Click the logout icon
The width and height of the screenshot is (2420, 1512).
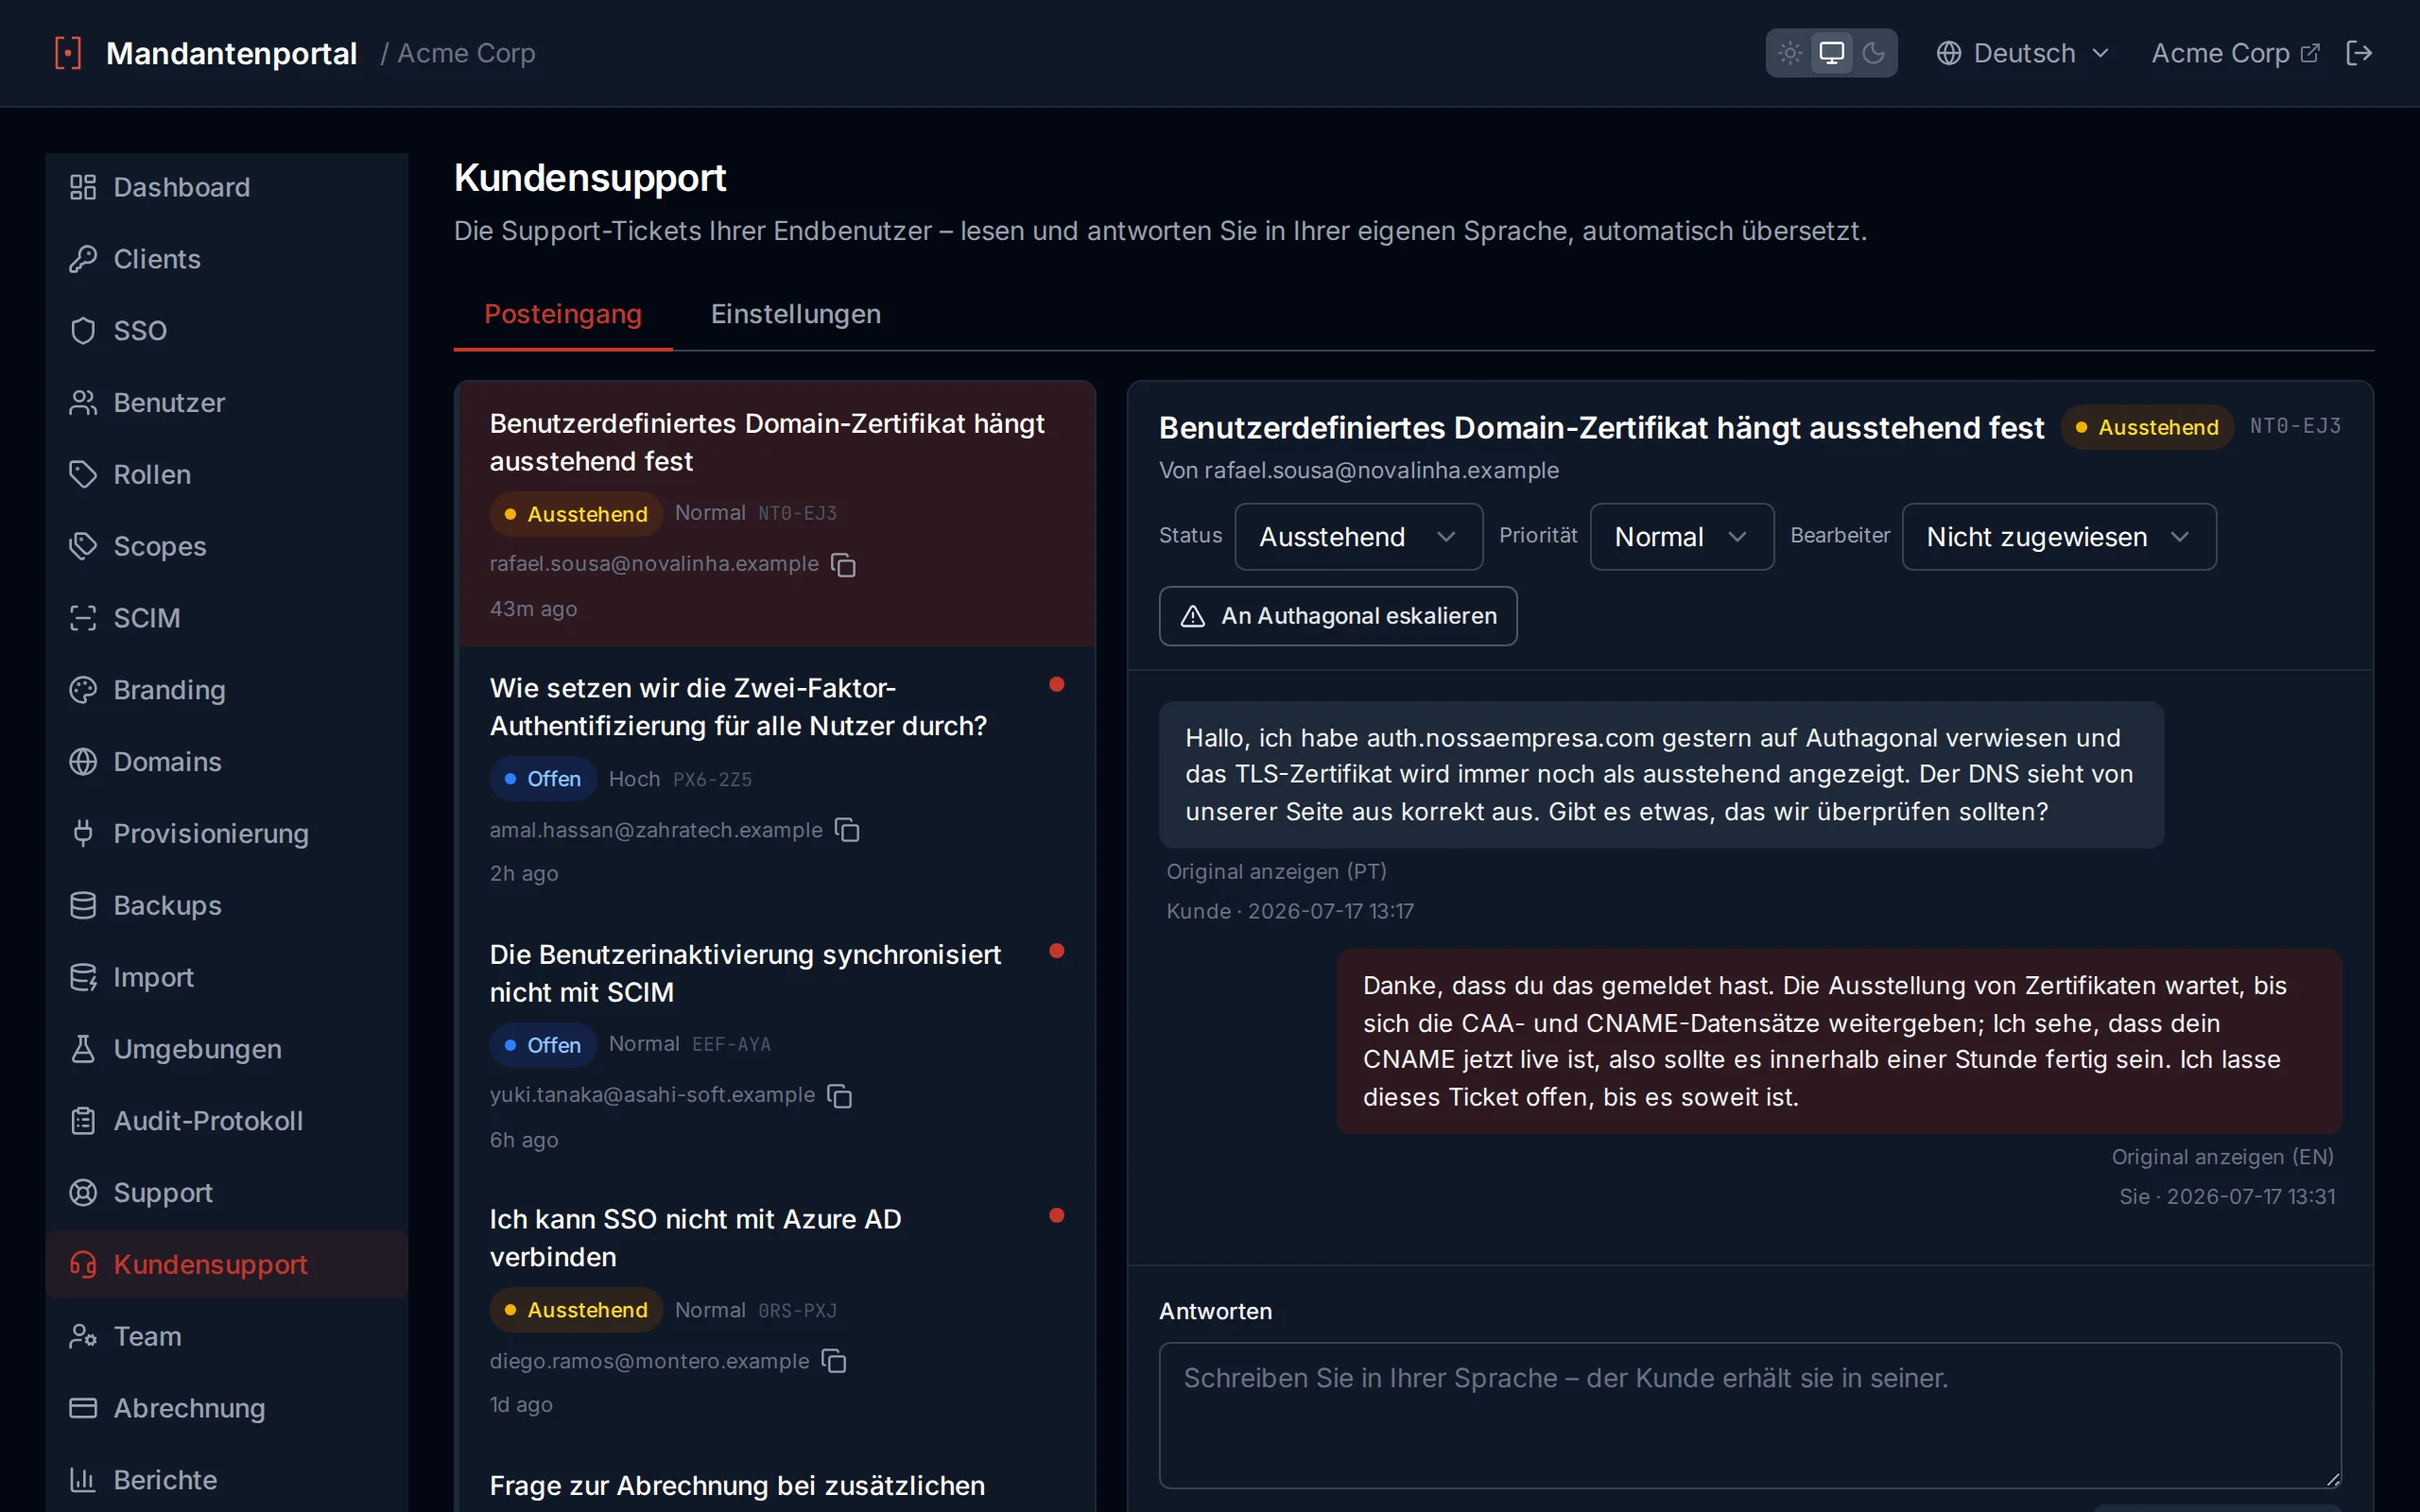[x=2359, y=53]
